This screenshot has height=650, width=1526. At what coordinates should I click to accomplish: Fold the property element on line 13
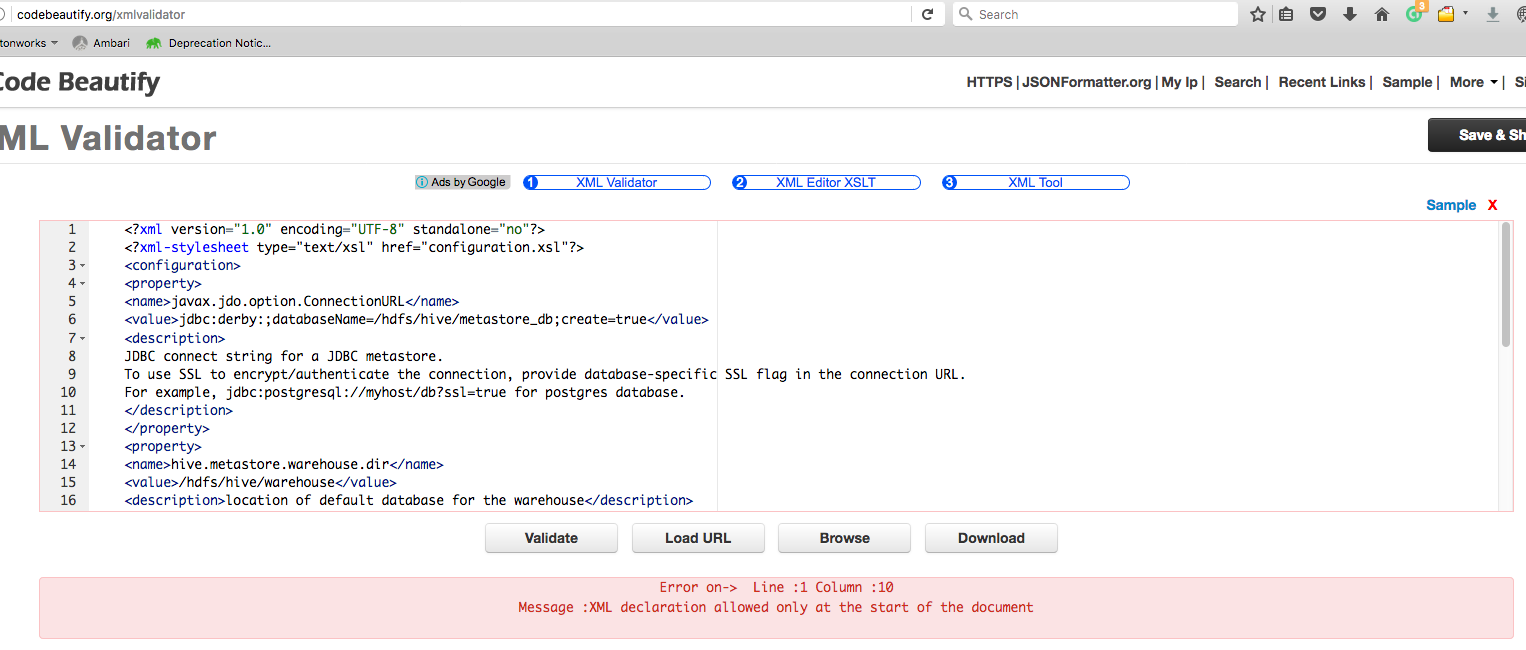pyautogui.click(x=82, y=447)
